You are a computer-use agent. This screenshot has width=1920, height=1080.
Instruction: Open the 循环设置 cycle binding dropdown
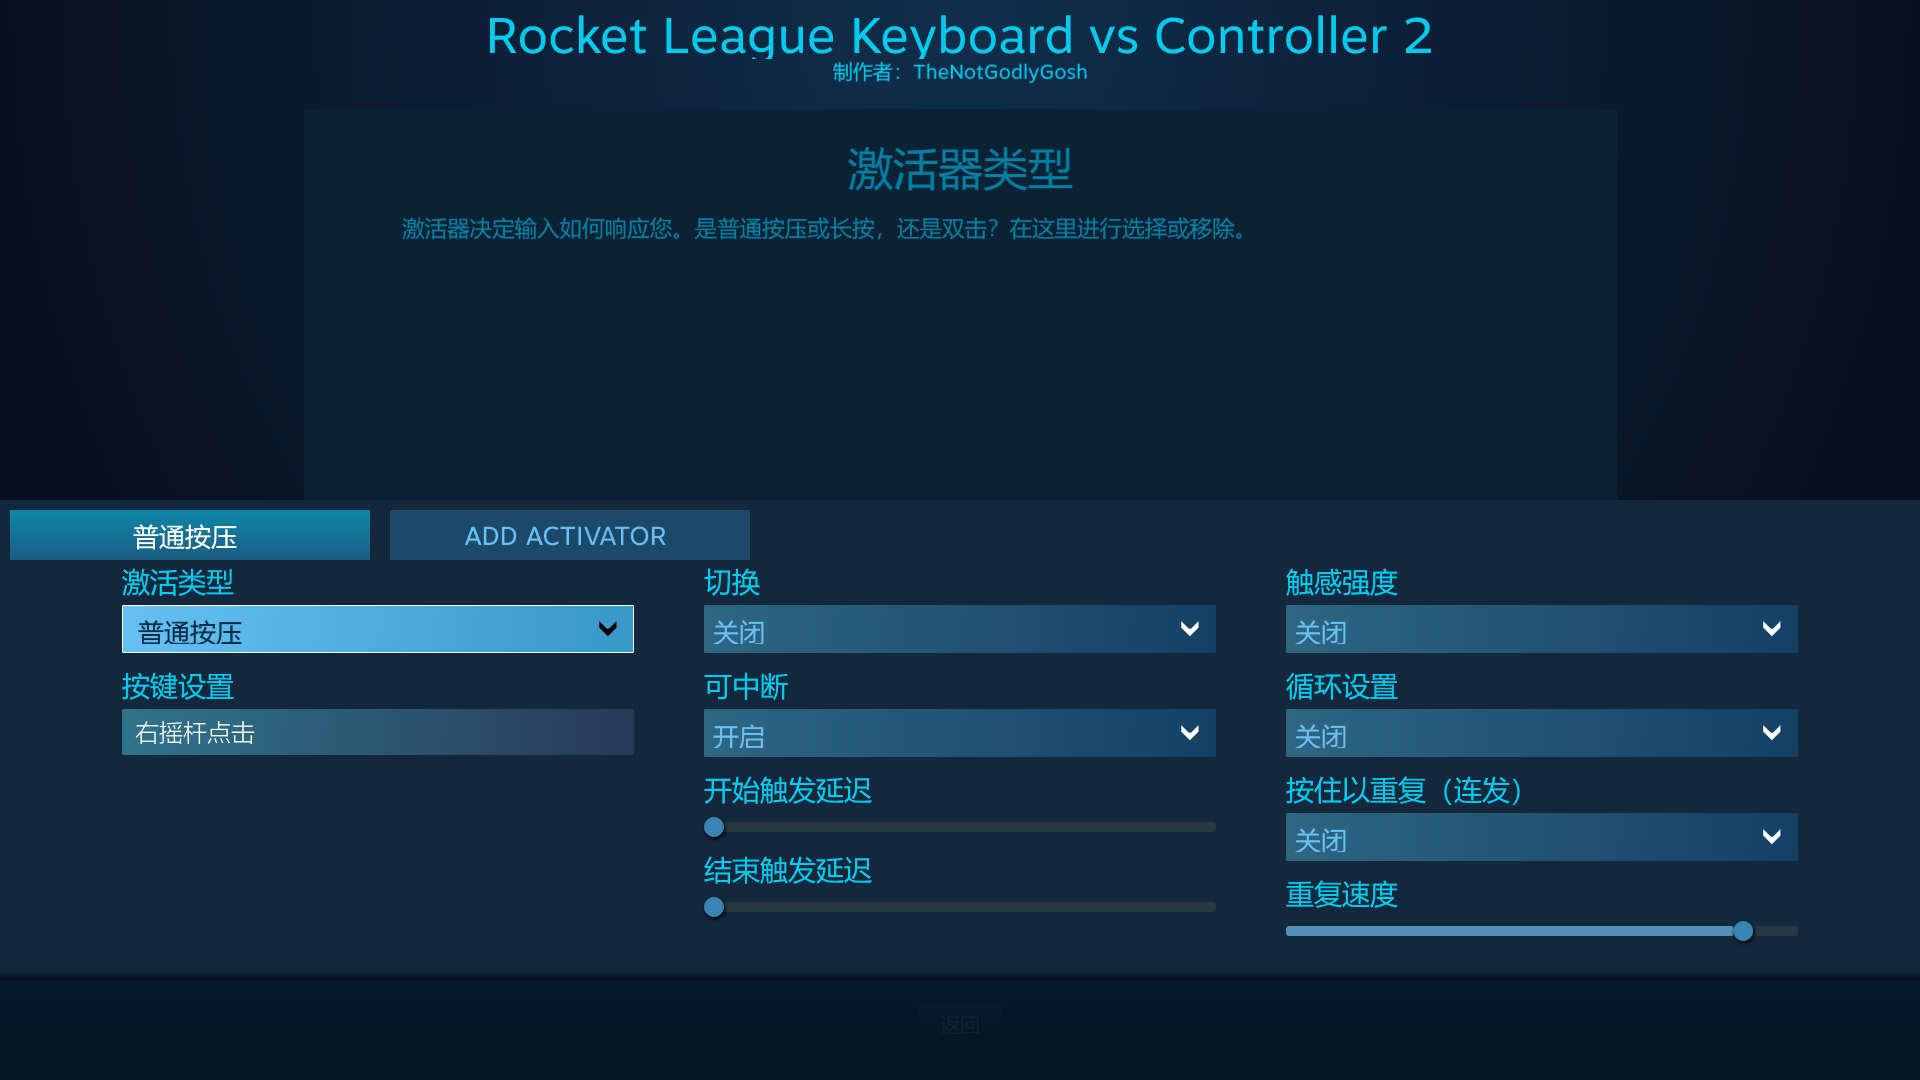(x=1541, y=733)
